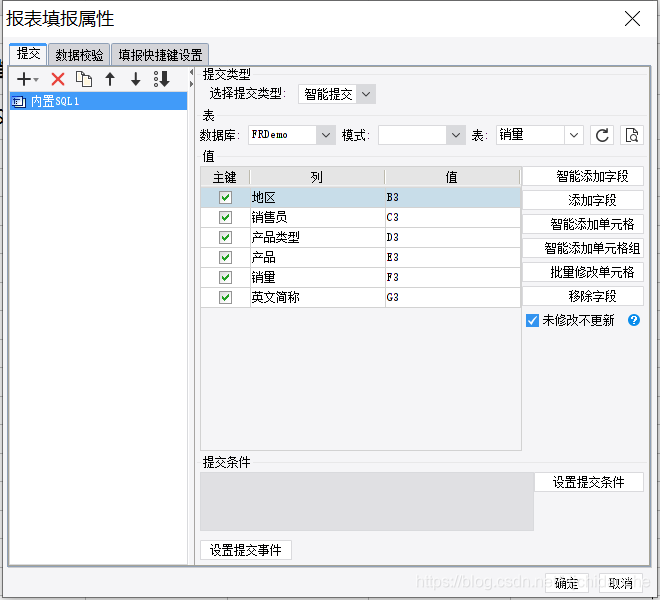
Task: Select the 销售员 column cell
Action: click(317, 217)
